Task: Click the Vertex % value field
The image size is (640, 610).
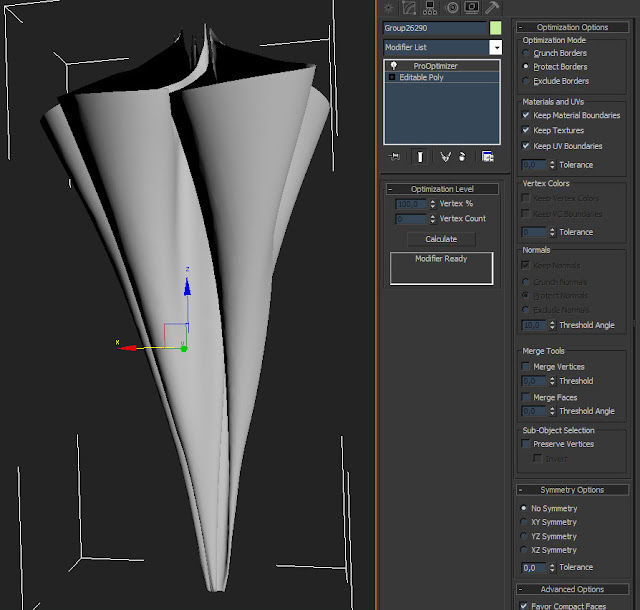Action: pyautogui.click(x=411, y=204)
